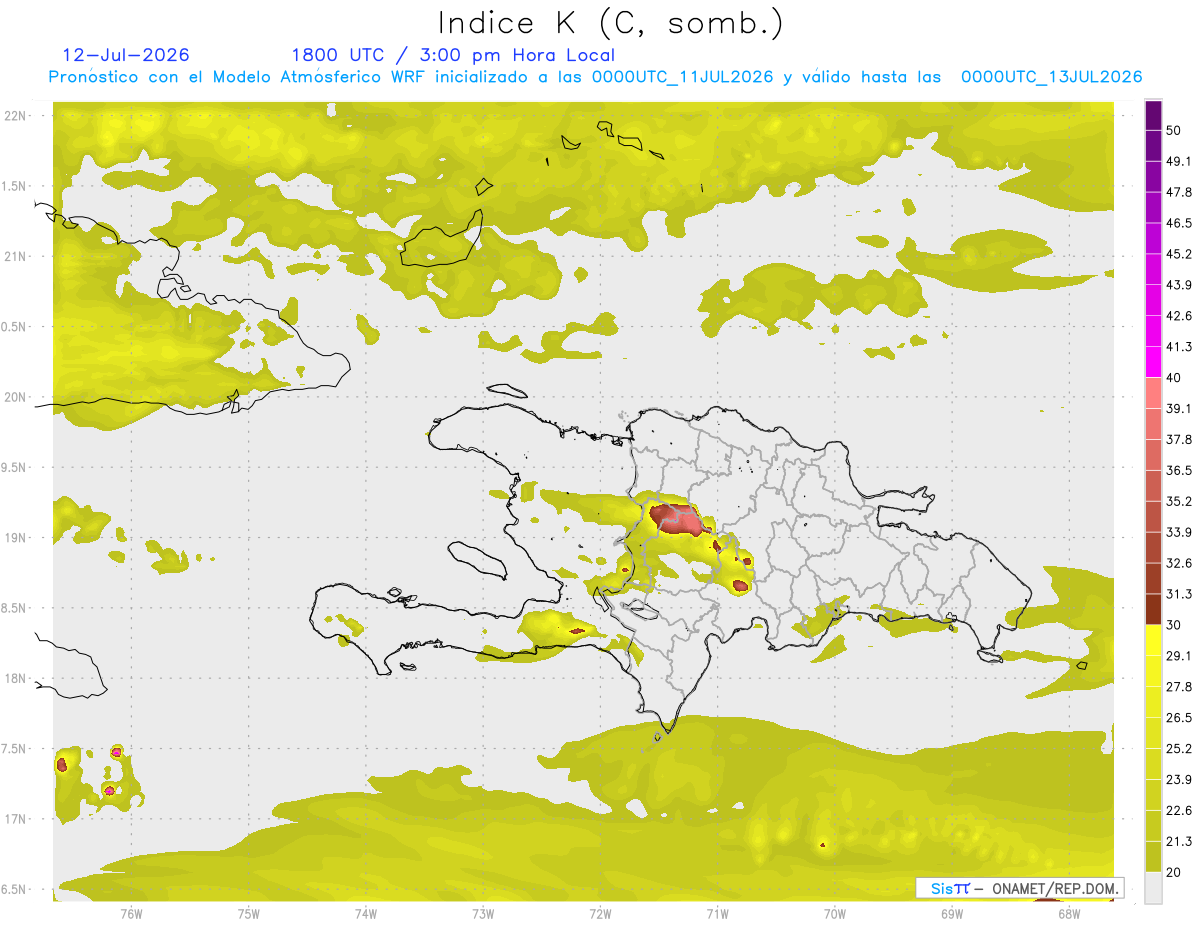Viewport: 1200px width, 927px height.
Task: Click legend value "40"
Action: pyautogui.click(x=1174, y=378)
